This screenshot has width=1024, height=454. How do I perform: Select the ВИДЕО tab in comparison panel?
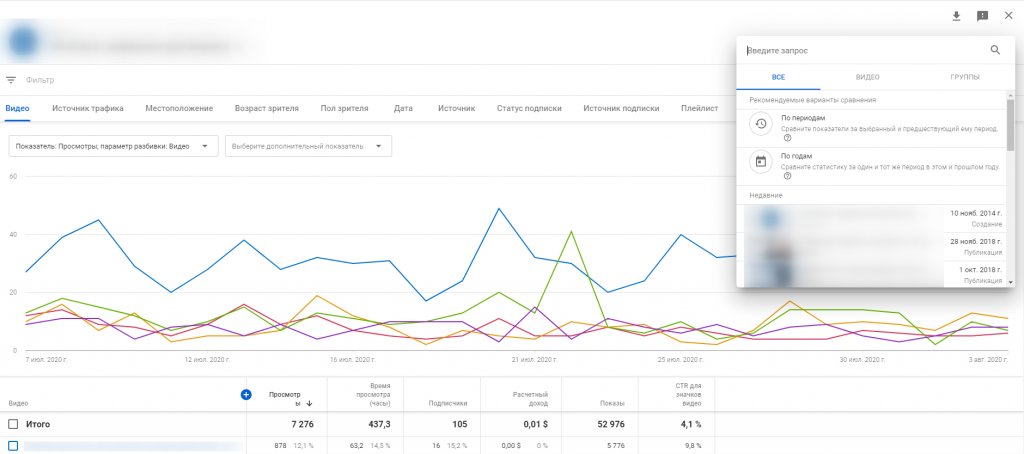click(867, 77)
